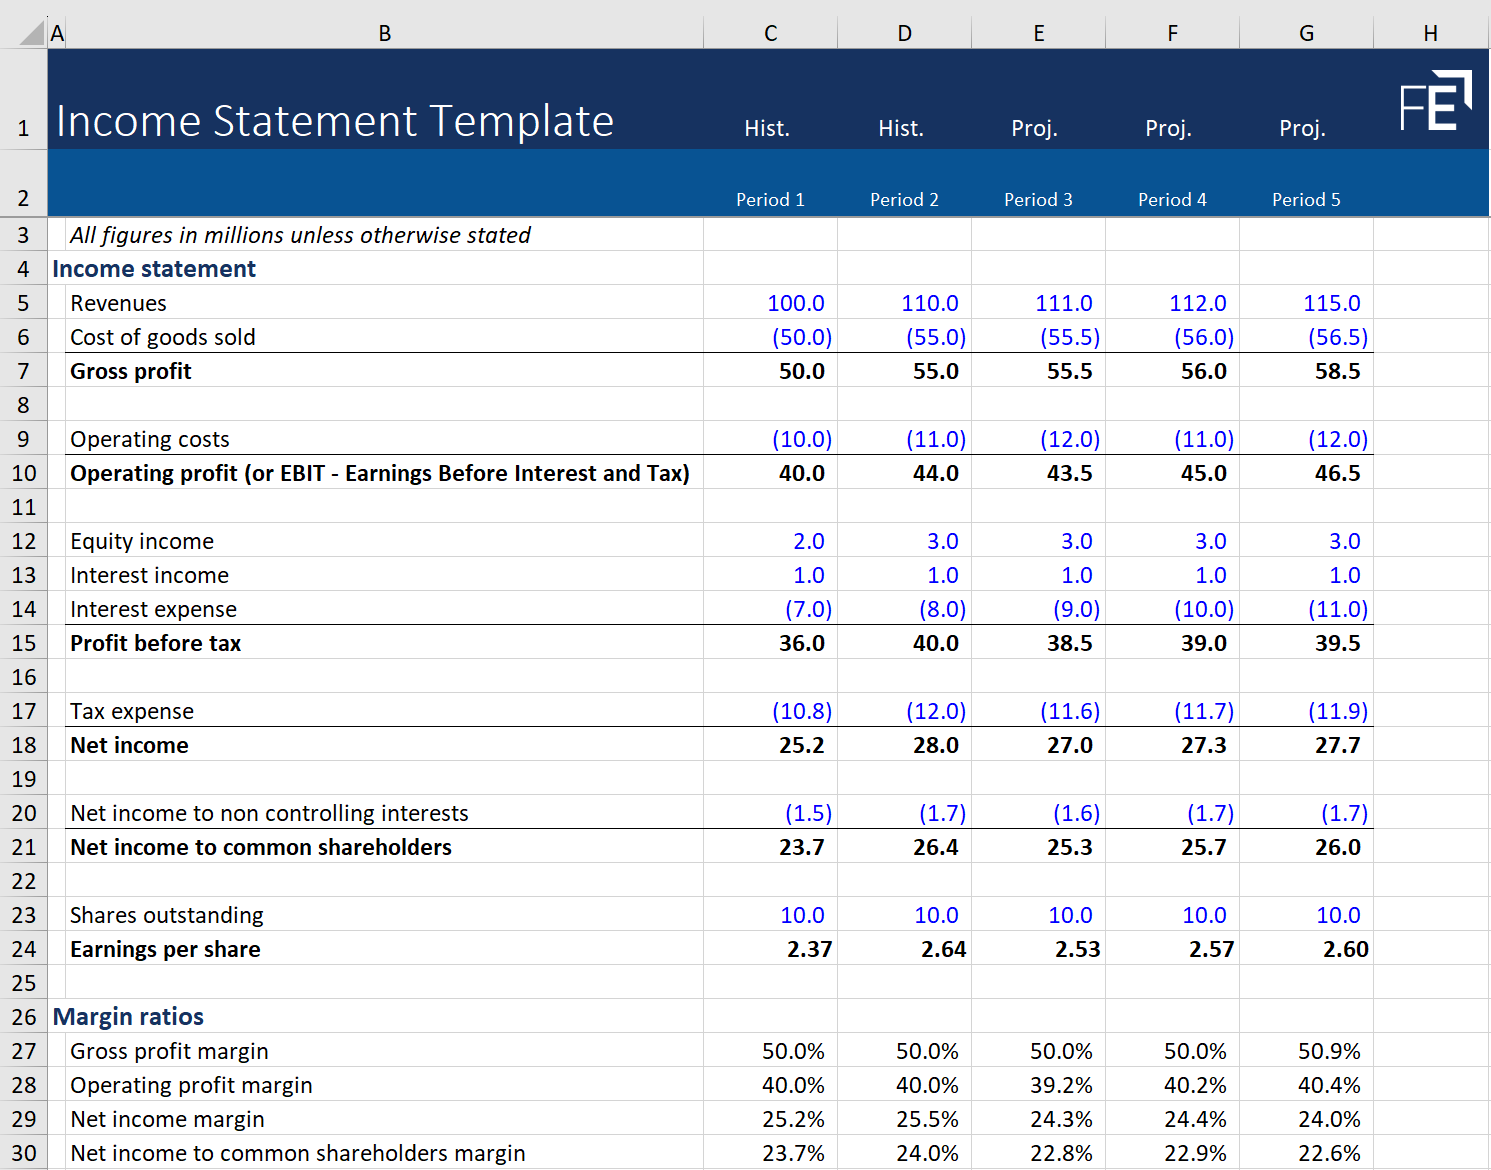Select the Net income cell for Period 2
Image resolution: width=1491 pixels, height=1170 pixels.
pyautogui.click(x=936, y=744)
